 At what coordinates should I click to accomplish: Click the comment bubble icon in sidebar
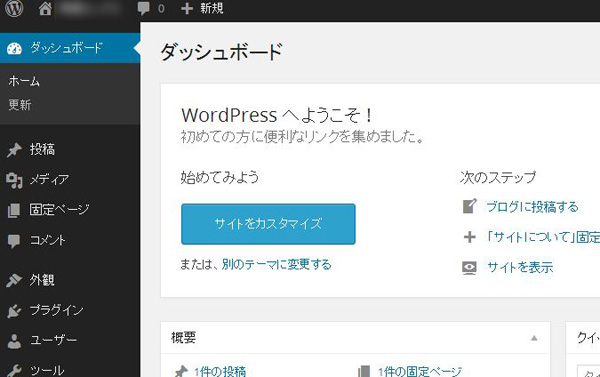pyautogui.click(x=14, y=241)
